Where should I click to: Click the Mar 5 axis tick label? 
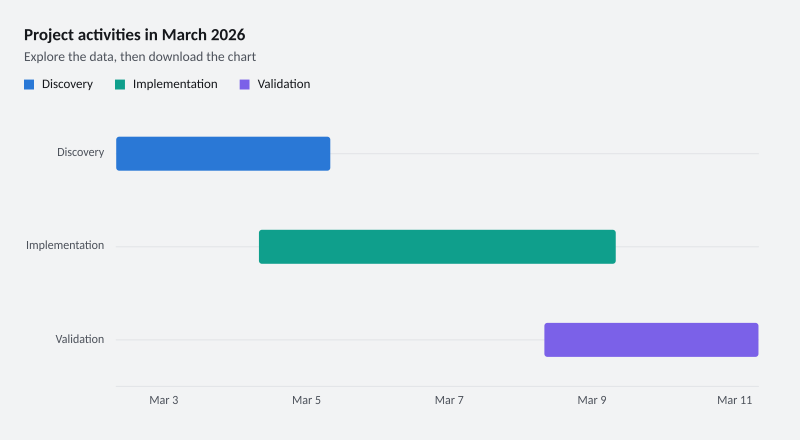pyautogui.click(x=307, y=400)
